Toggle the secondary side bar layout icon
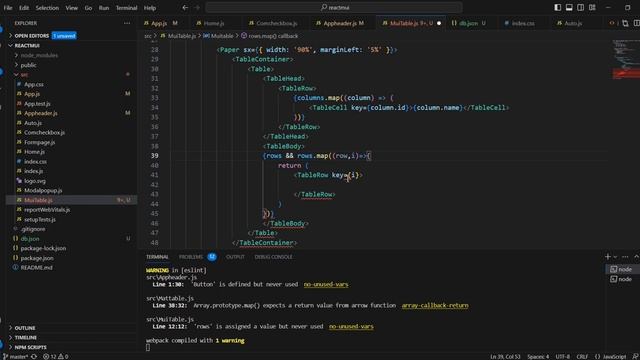The image size is (640, 360). [580, 7]
